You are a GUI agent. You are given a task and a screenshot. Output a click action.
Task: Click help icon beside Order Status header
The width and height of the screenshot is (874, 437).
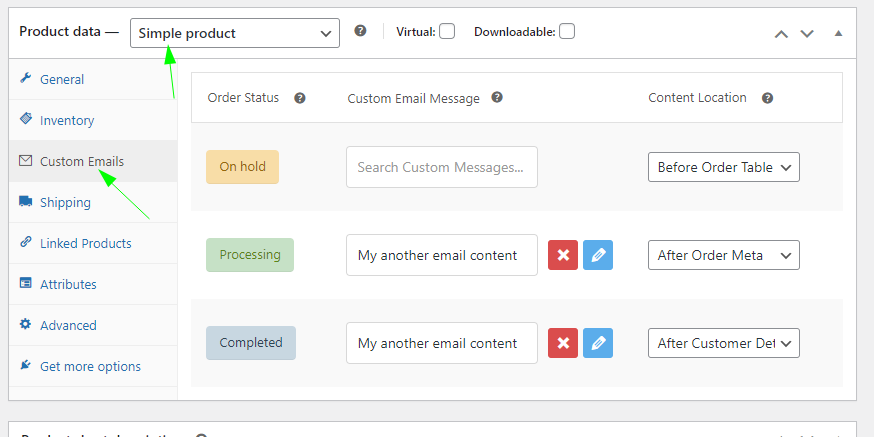[299, 98]
